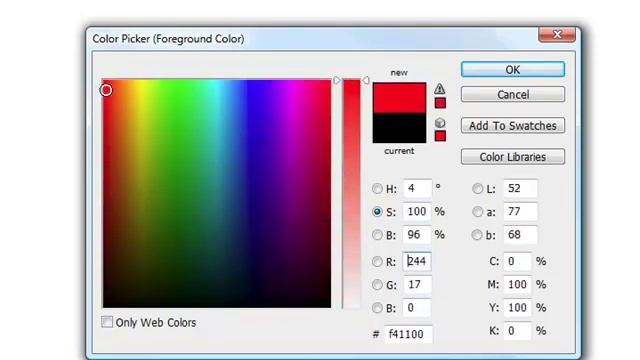Select the R red radio button
640x360 pixels.
[377, 262]
